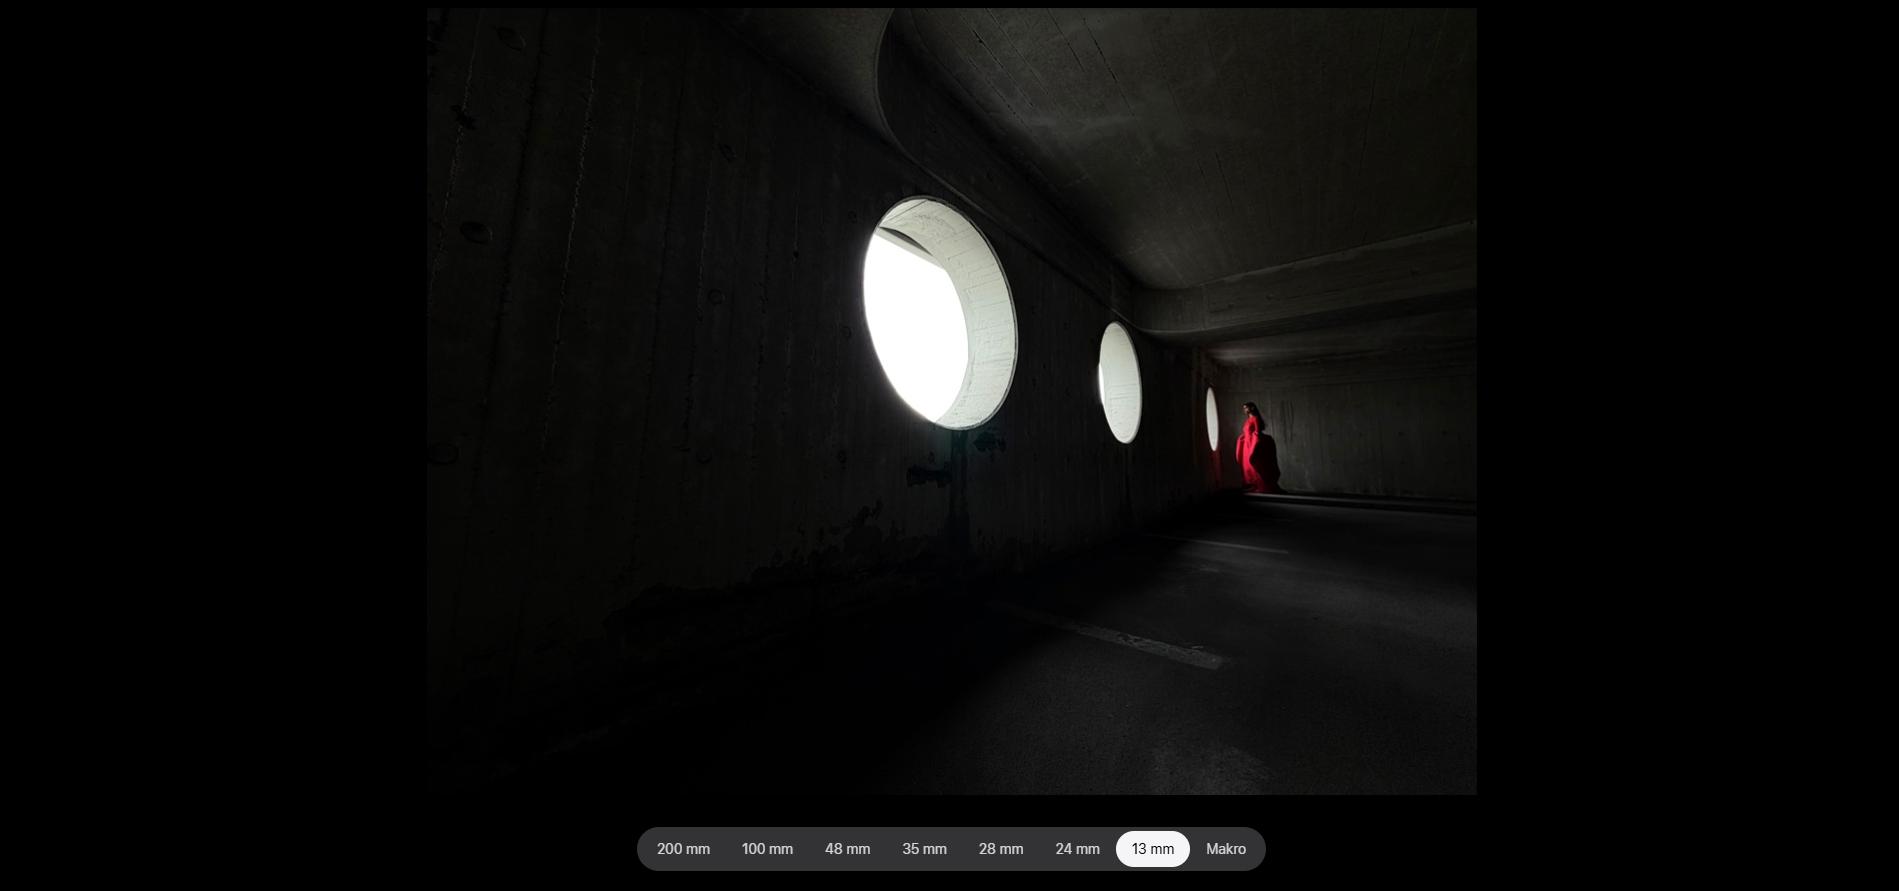Image resolution: width=1899 pixels, height=891 pixels.
Task: Click the smallest round window beside the woman
Action: pos(1212,418)
